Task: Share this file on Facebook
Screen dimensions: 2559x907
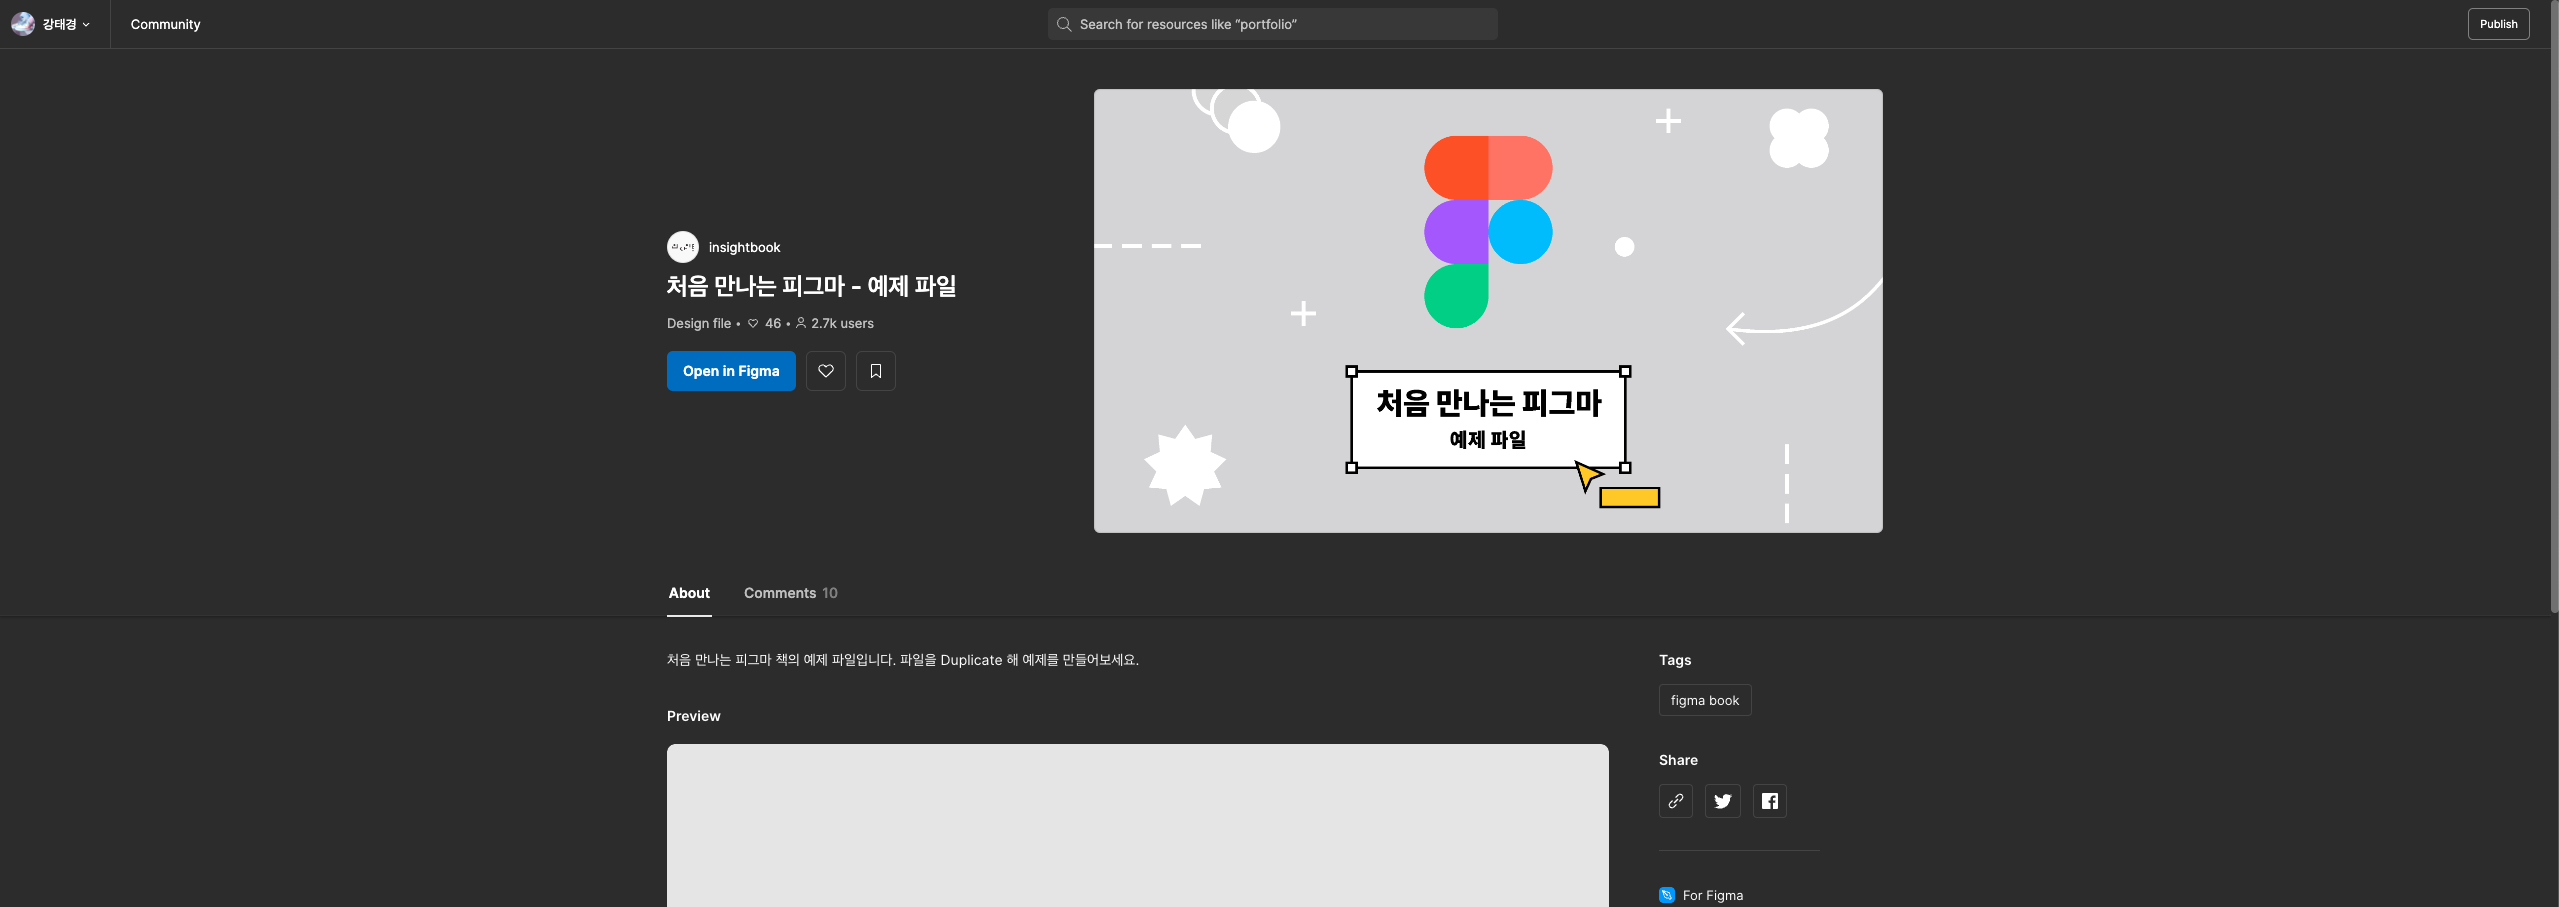Action: (1769, 801)
